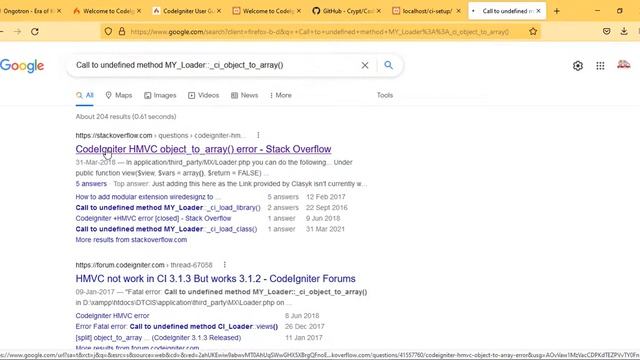Click the padlock site security icon
The height and width of the screenshot is (360, 640).
122,31
